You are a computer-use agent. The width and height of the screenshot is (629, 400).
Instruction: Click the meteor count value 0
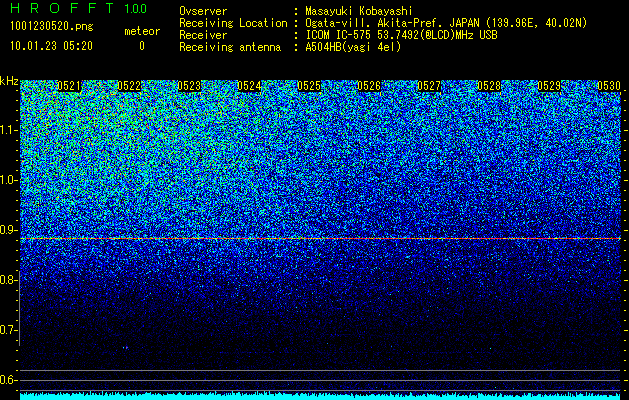coord(142,46)
